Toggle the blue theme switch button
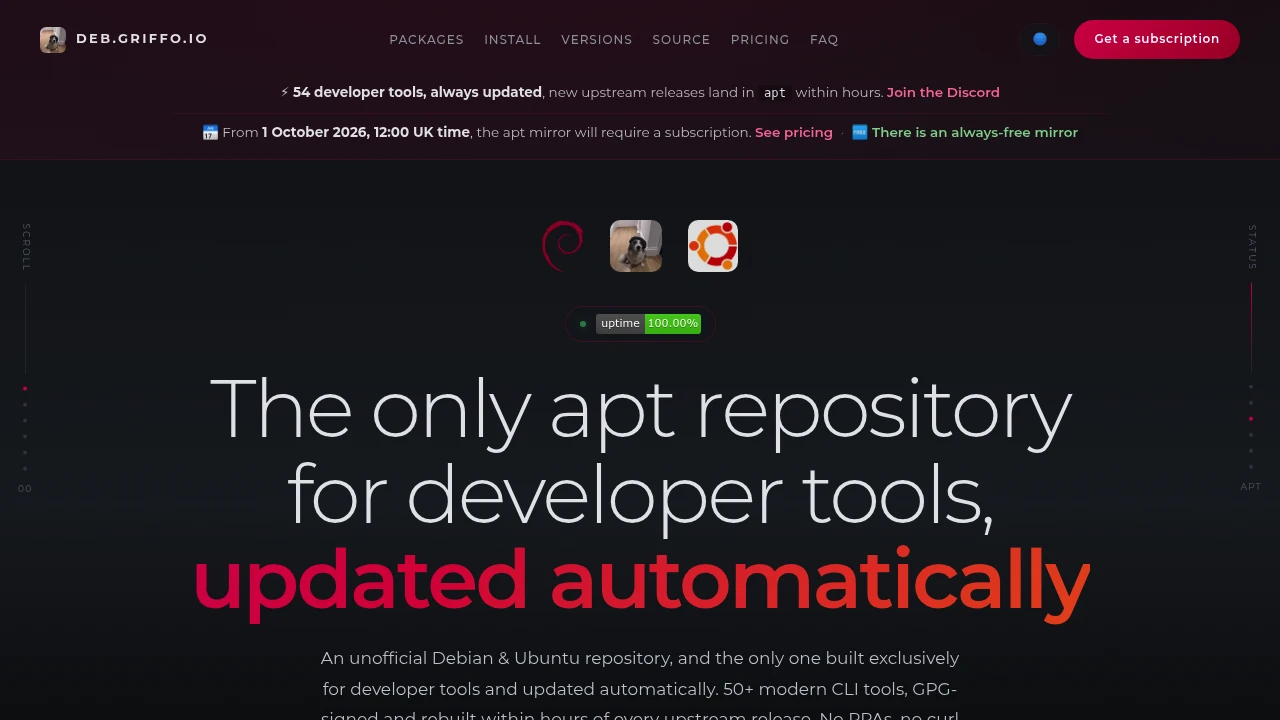 pos(1040,39)
